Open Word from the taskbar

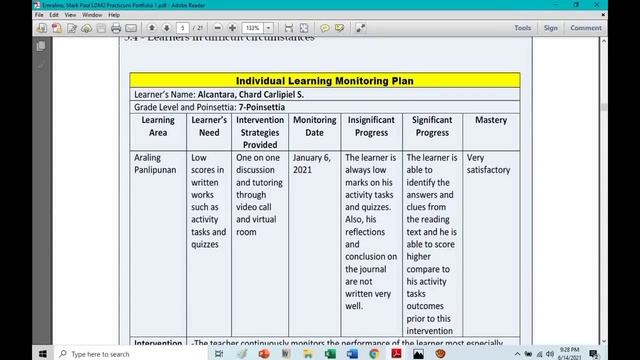coord(352,354)
